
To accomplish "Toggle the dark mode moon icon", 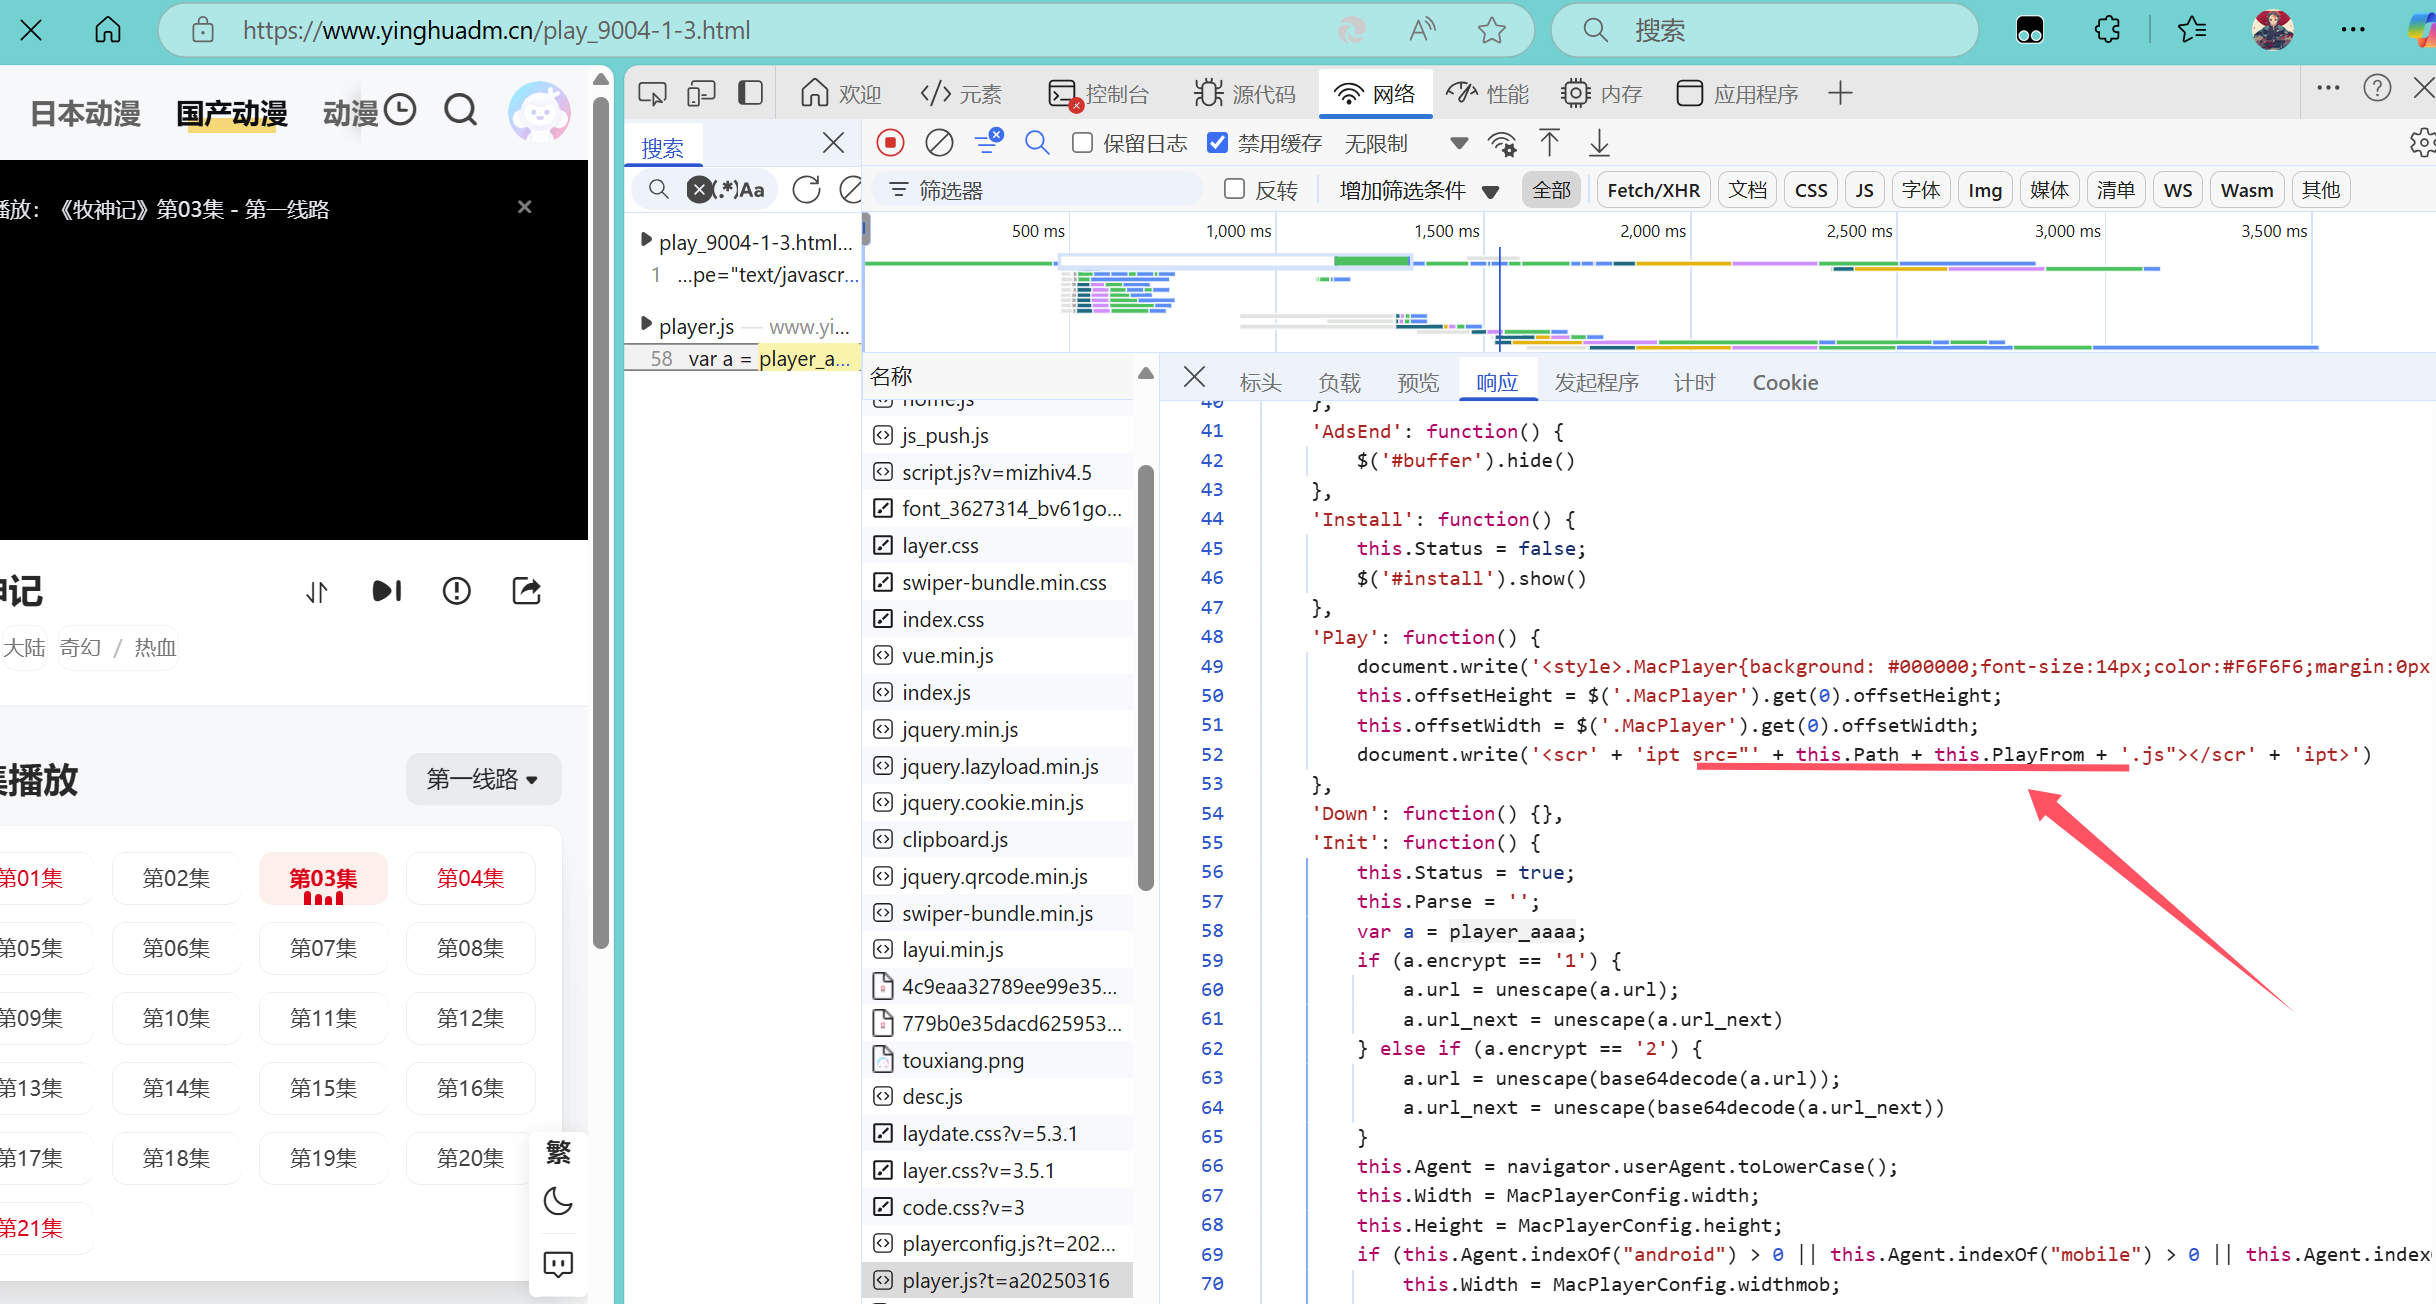I will click(x=558, y=1200).
